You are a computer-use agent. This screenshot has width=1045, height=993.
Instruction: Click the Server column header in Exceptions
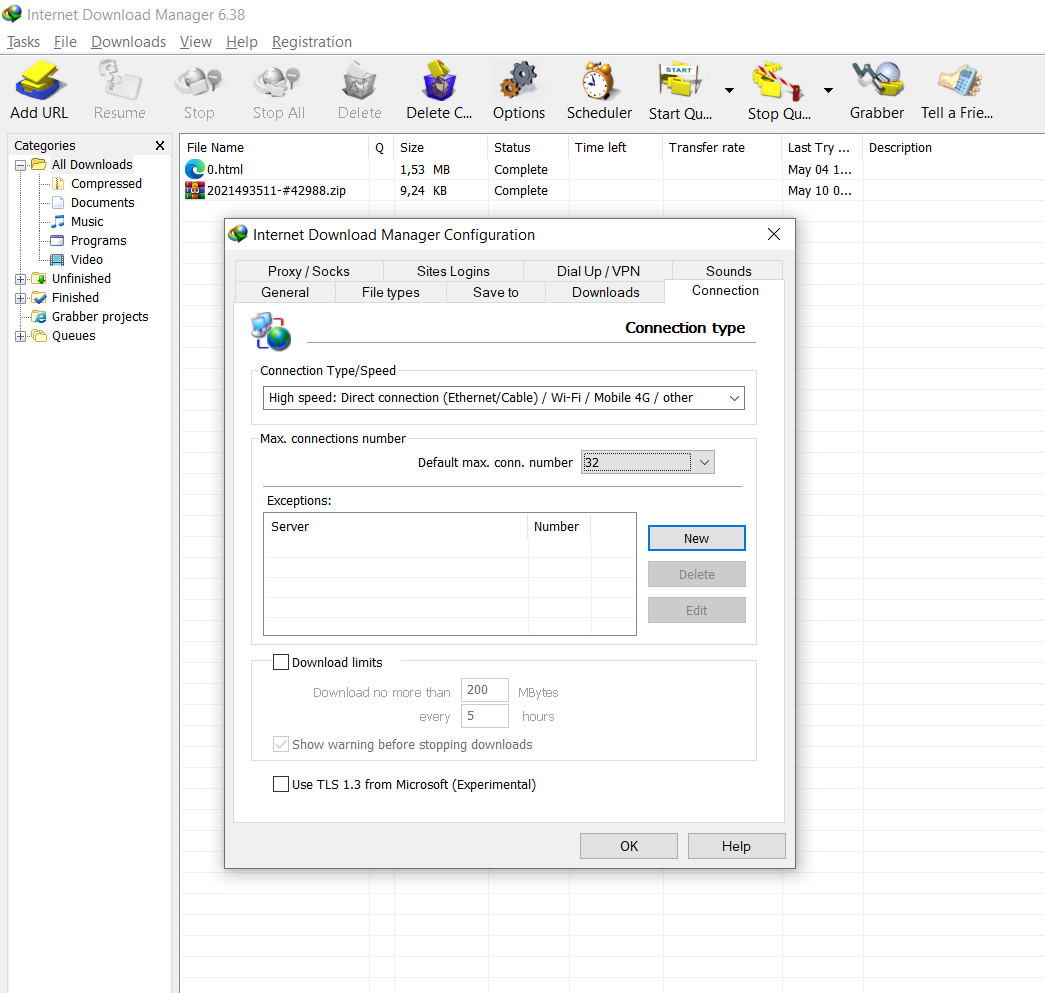pyautogui.click(x=396, y=526)
